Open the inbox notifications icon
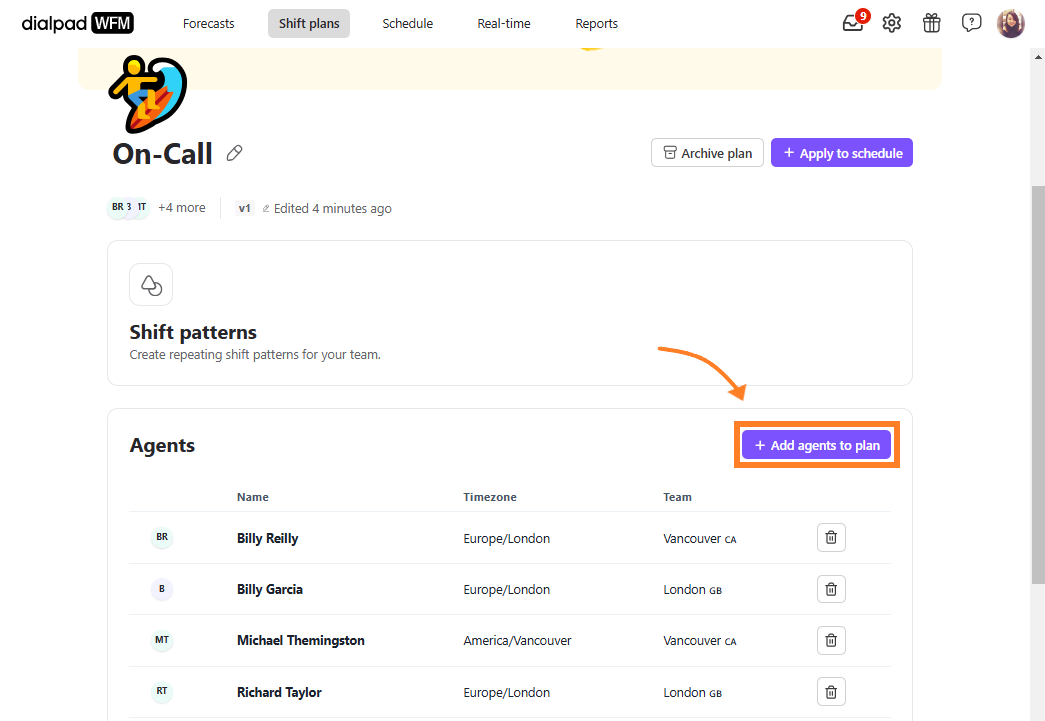 coord(853,23)
